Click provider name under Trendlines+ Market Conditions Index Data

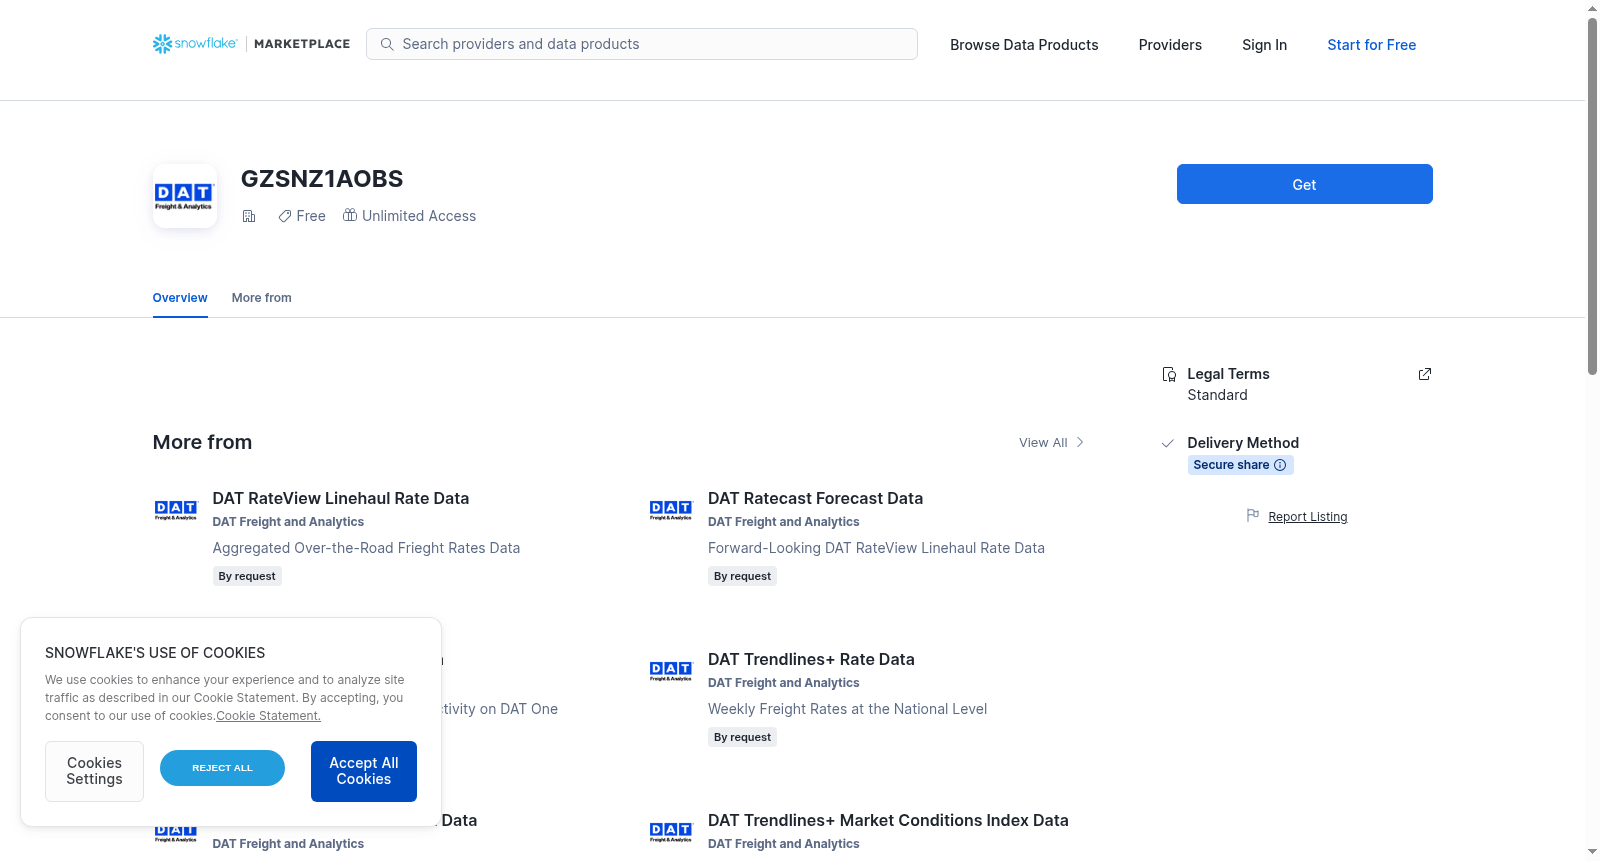coord(784,844)
